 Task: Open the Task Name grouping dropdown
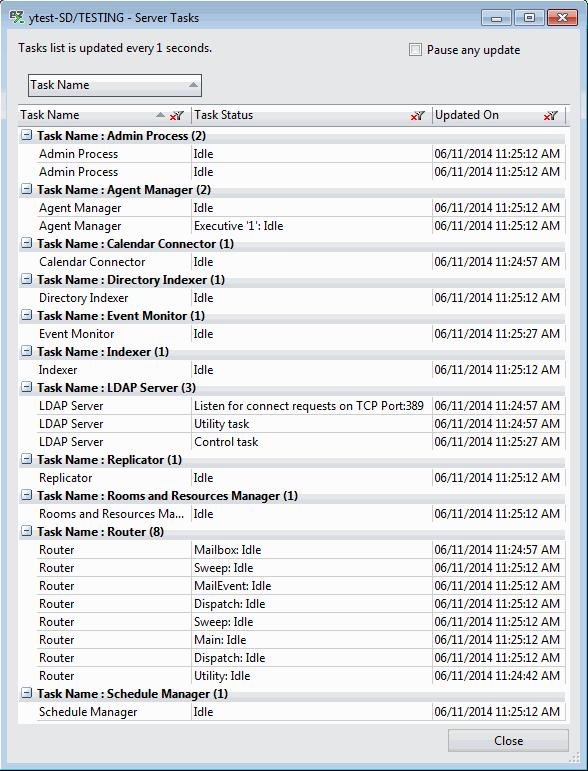click(x=115, y=85)
